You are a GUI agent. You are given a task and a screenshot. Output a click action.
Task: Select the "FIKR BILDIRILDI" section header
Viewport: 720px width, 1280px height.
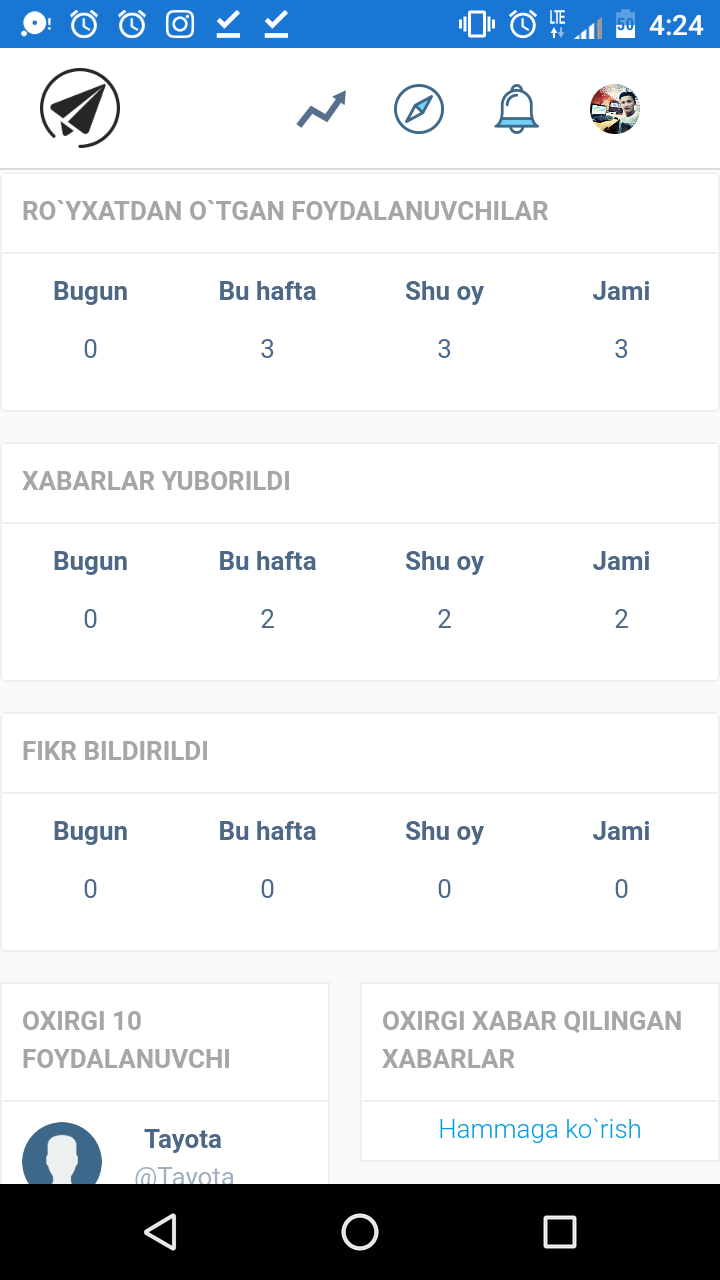pos(115,751)
